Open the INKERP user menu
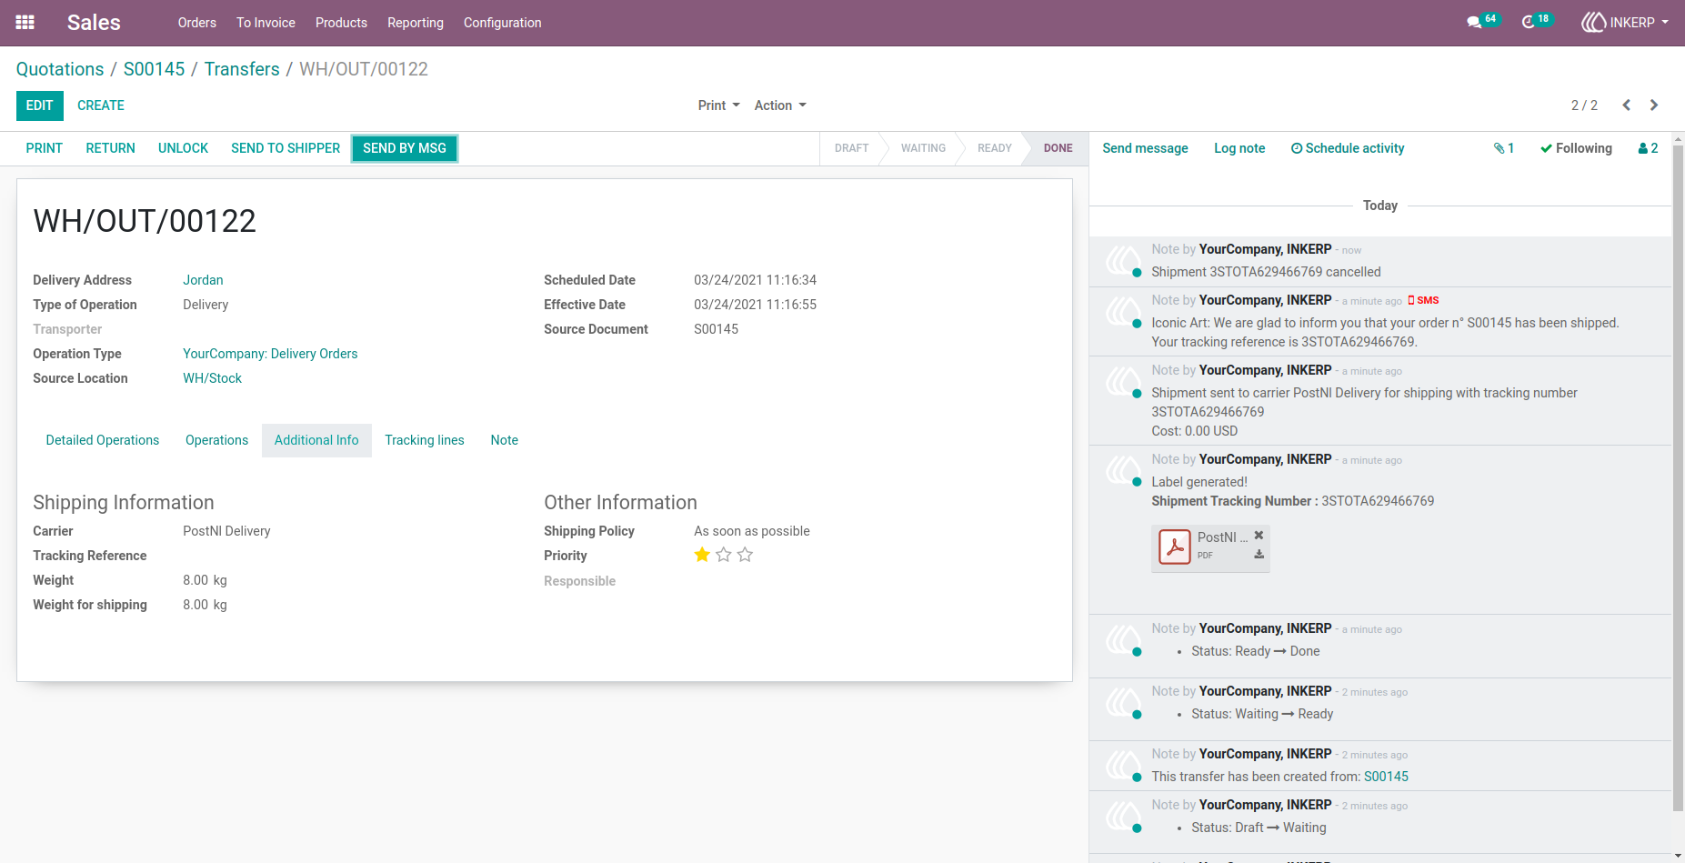This screenshot has height=863, width=1685. [x=1625, y=22]
